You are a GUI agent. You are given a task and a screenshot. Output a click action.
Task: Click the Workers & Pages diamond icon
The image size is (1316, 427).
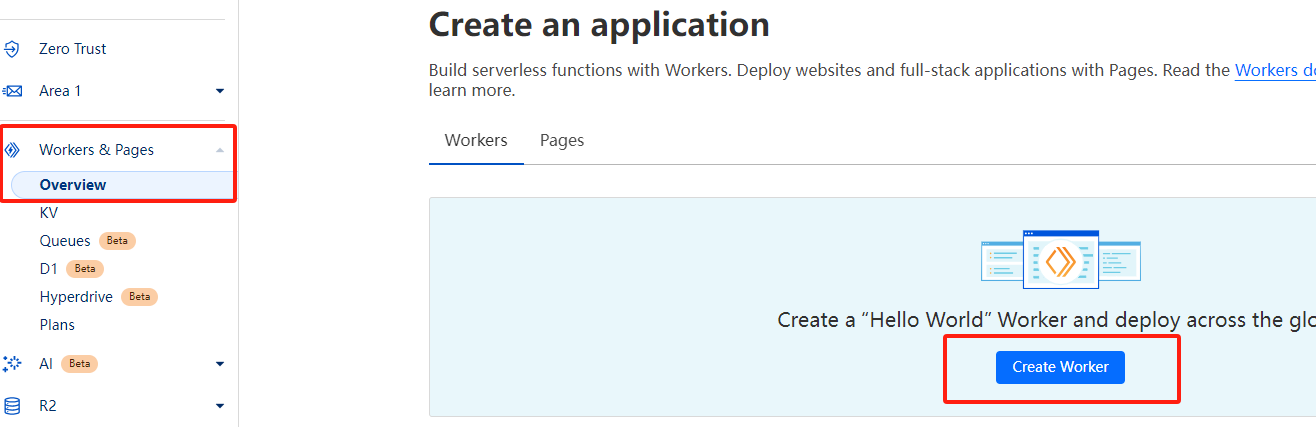click(x=12, y=150)
